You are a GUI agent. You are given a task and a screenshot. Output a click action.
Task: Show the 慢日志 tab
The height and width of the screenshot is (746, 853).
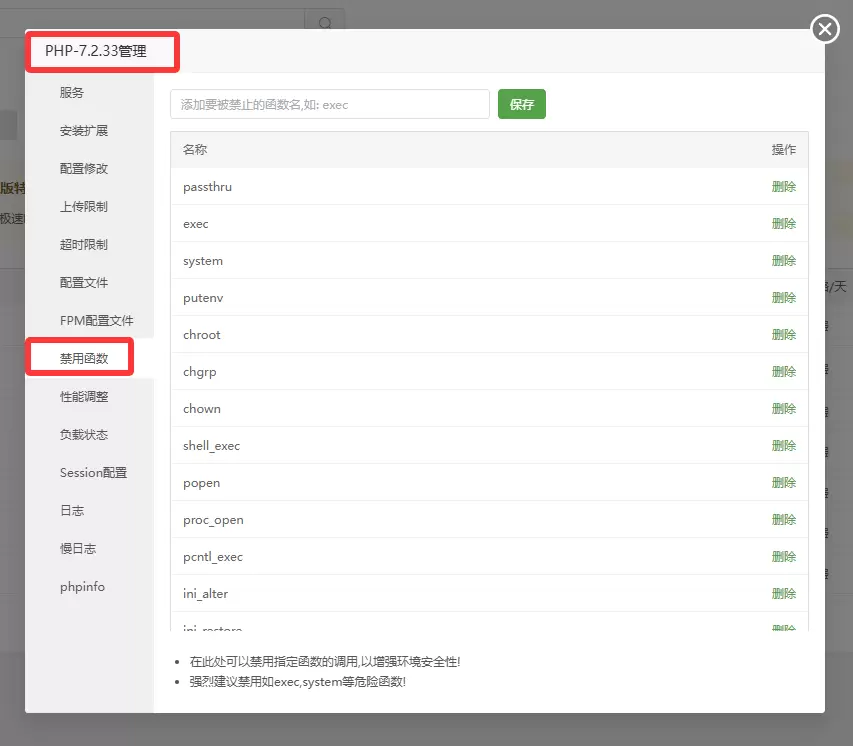click(x=78, y=549)
